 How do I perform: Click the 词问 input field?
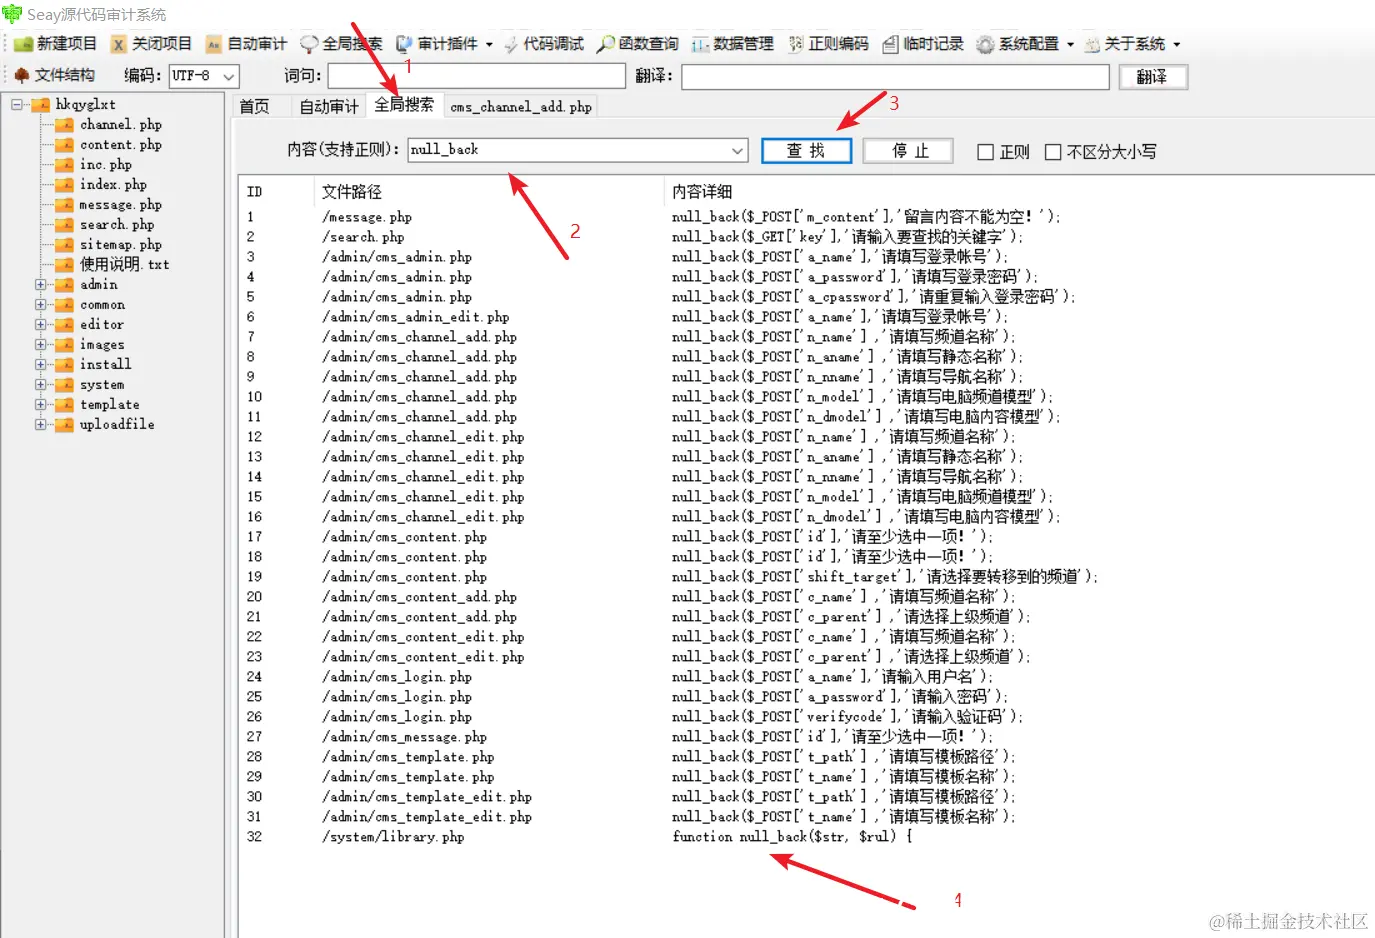[475, 76]
